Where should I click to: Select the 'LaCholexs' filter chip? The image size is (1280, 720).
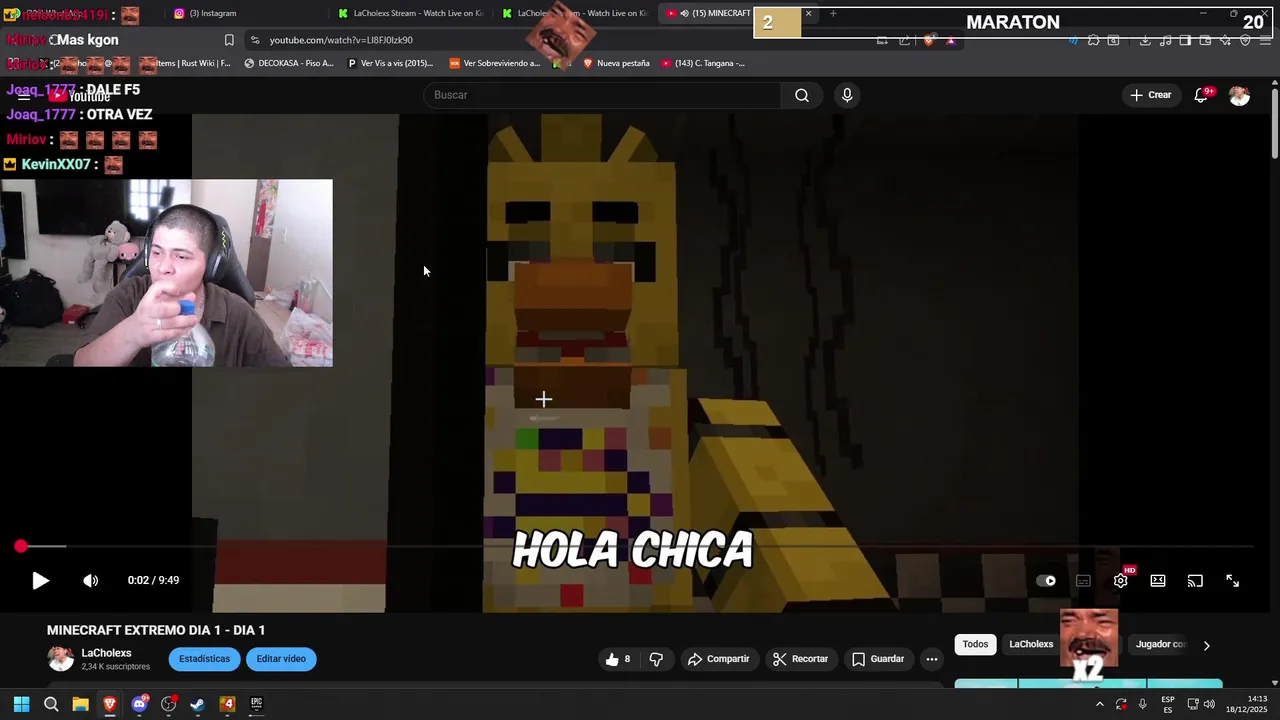(1031, 644)
